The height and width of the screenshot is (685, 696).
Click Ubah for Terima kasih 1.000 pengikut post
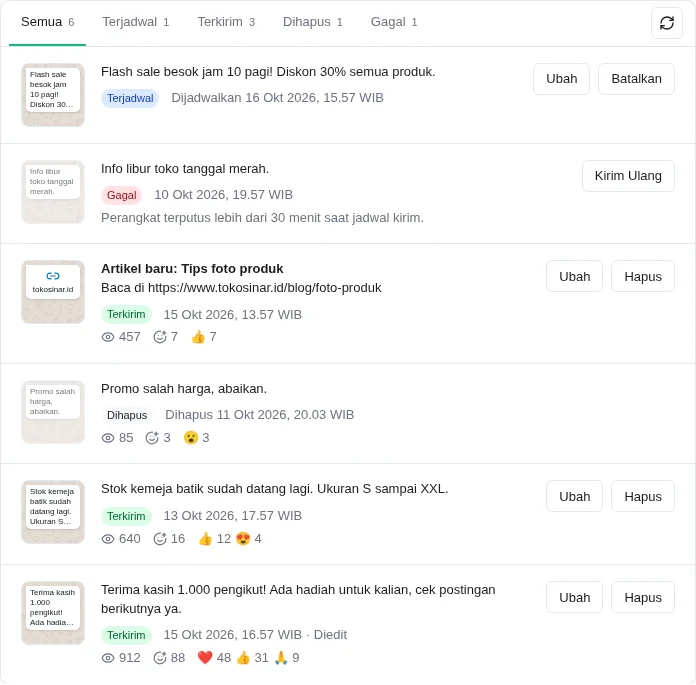pos(574,598)
